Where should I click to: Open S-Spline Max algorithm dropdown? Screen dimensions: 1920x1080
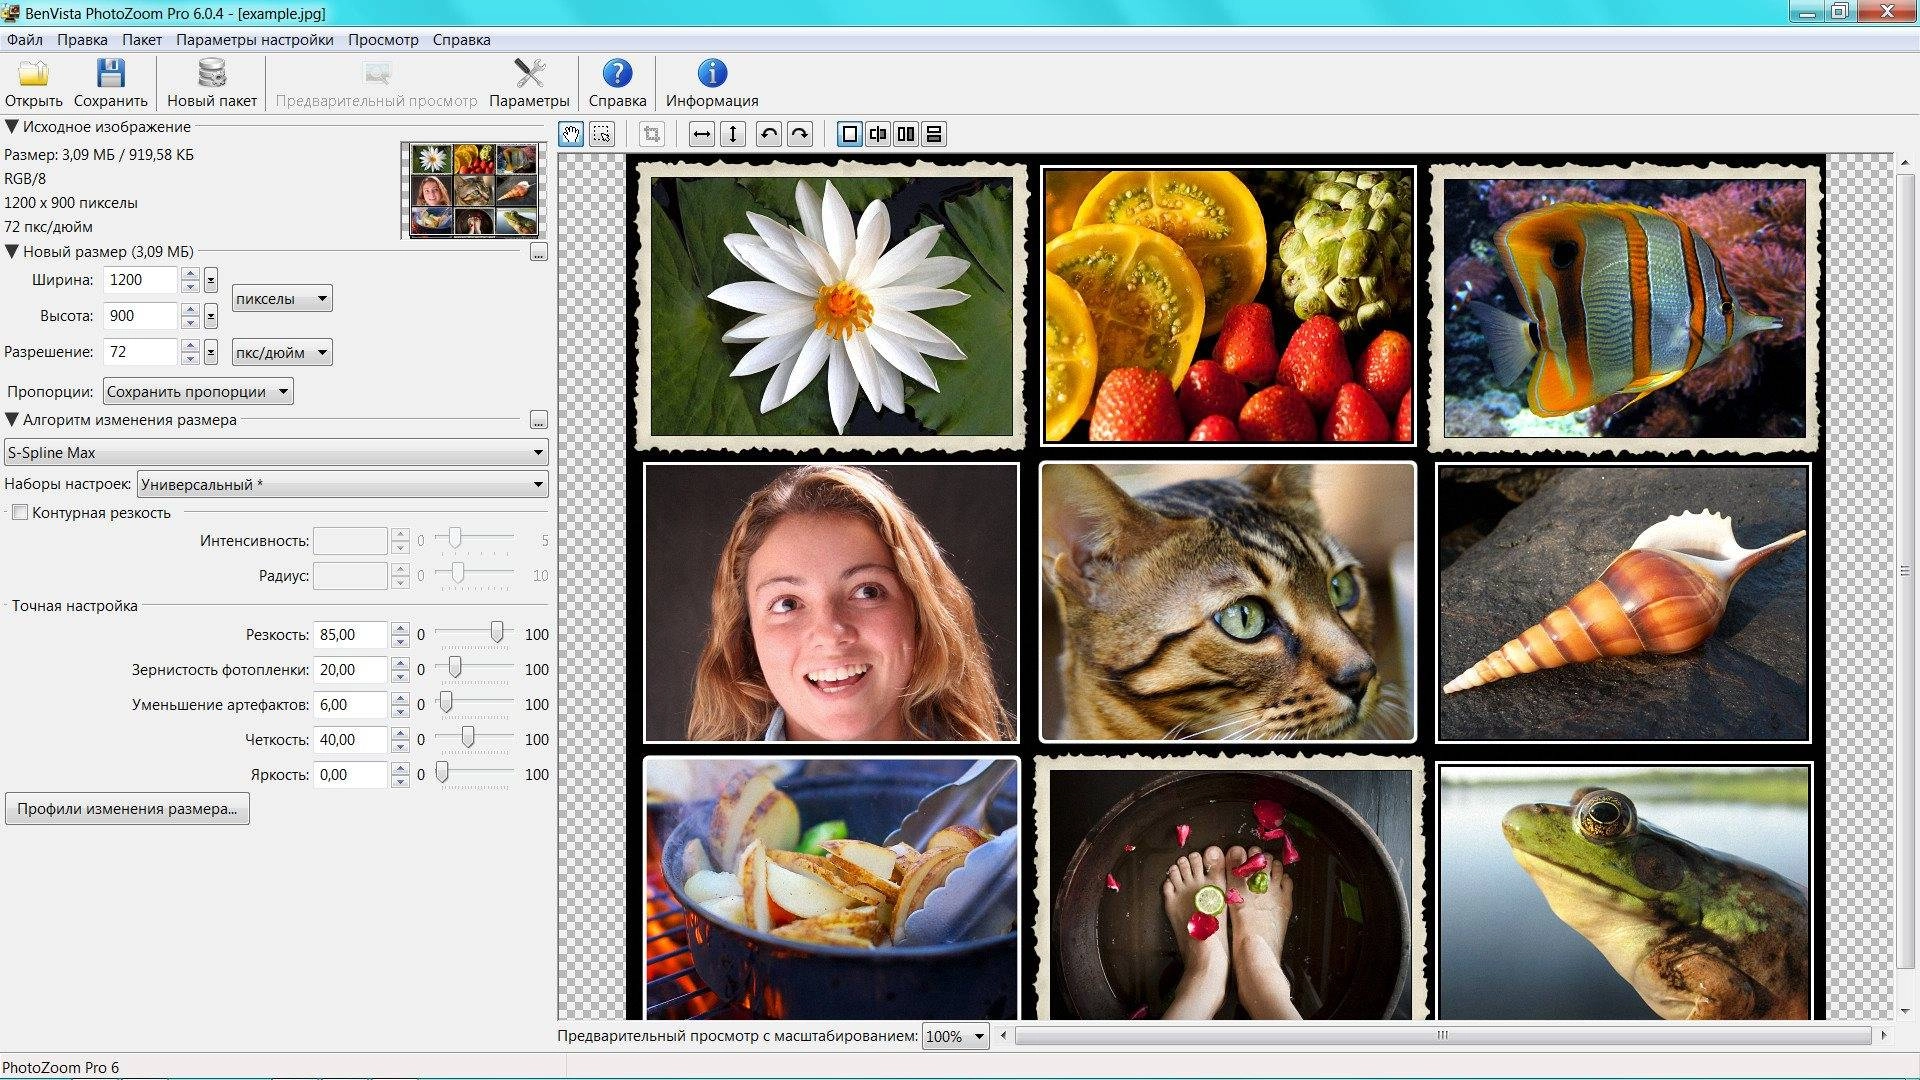tap(276, 453)
